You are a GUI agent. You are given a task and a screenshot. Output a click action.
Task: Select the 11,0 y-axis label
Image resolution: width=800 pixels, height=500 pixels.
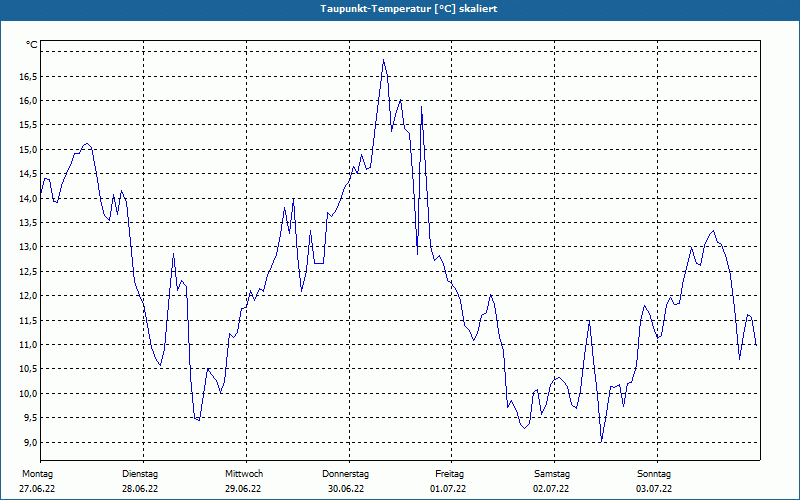(x=28, y=345)
